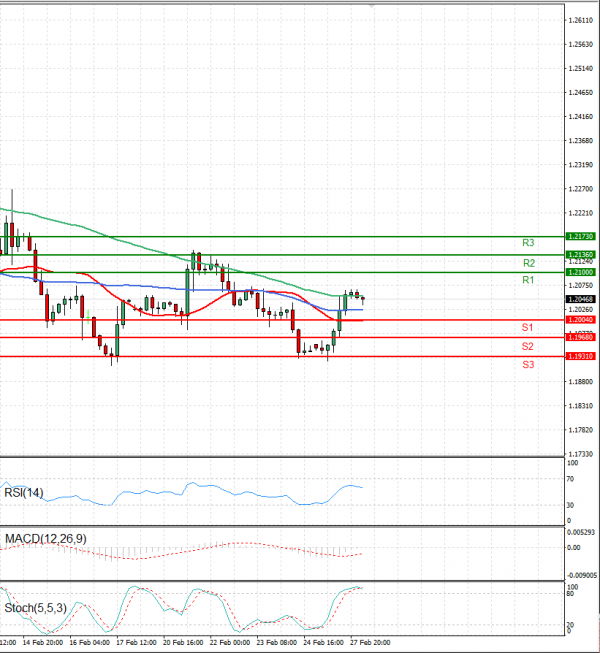This screenshot has height=653, width=600.
Task: Click the 22 Feb 00:00 time label
Action: (x=230, y=643)
